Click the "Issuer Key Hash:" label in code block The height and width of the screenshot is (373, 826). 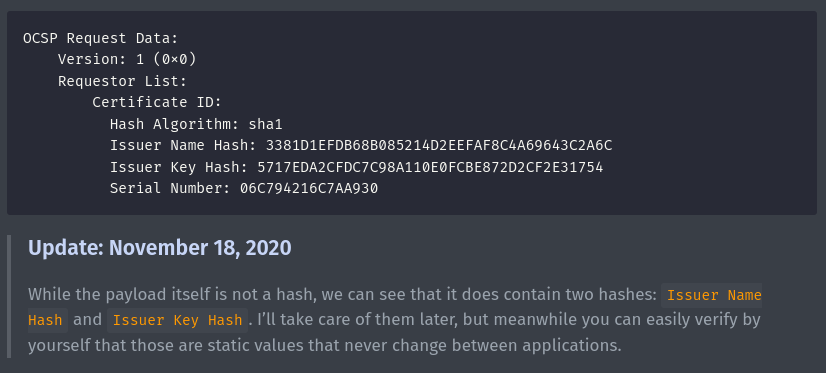point(179,168)
